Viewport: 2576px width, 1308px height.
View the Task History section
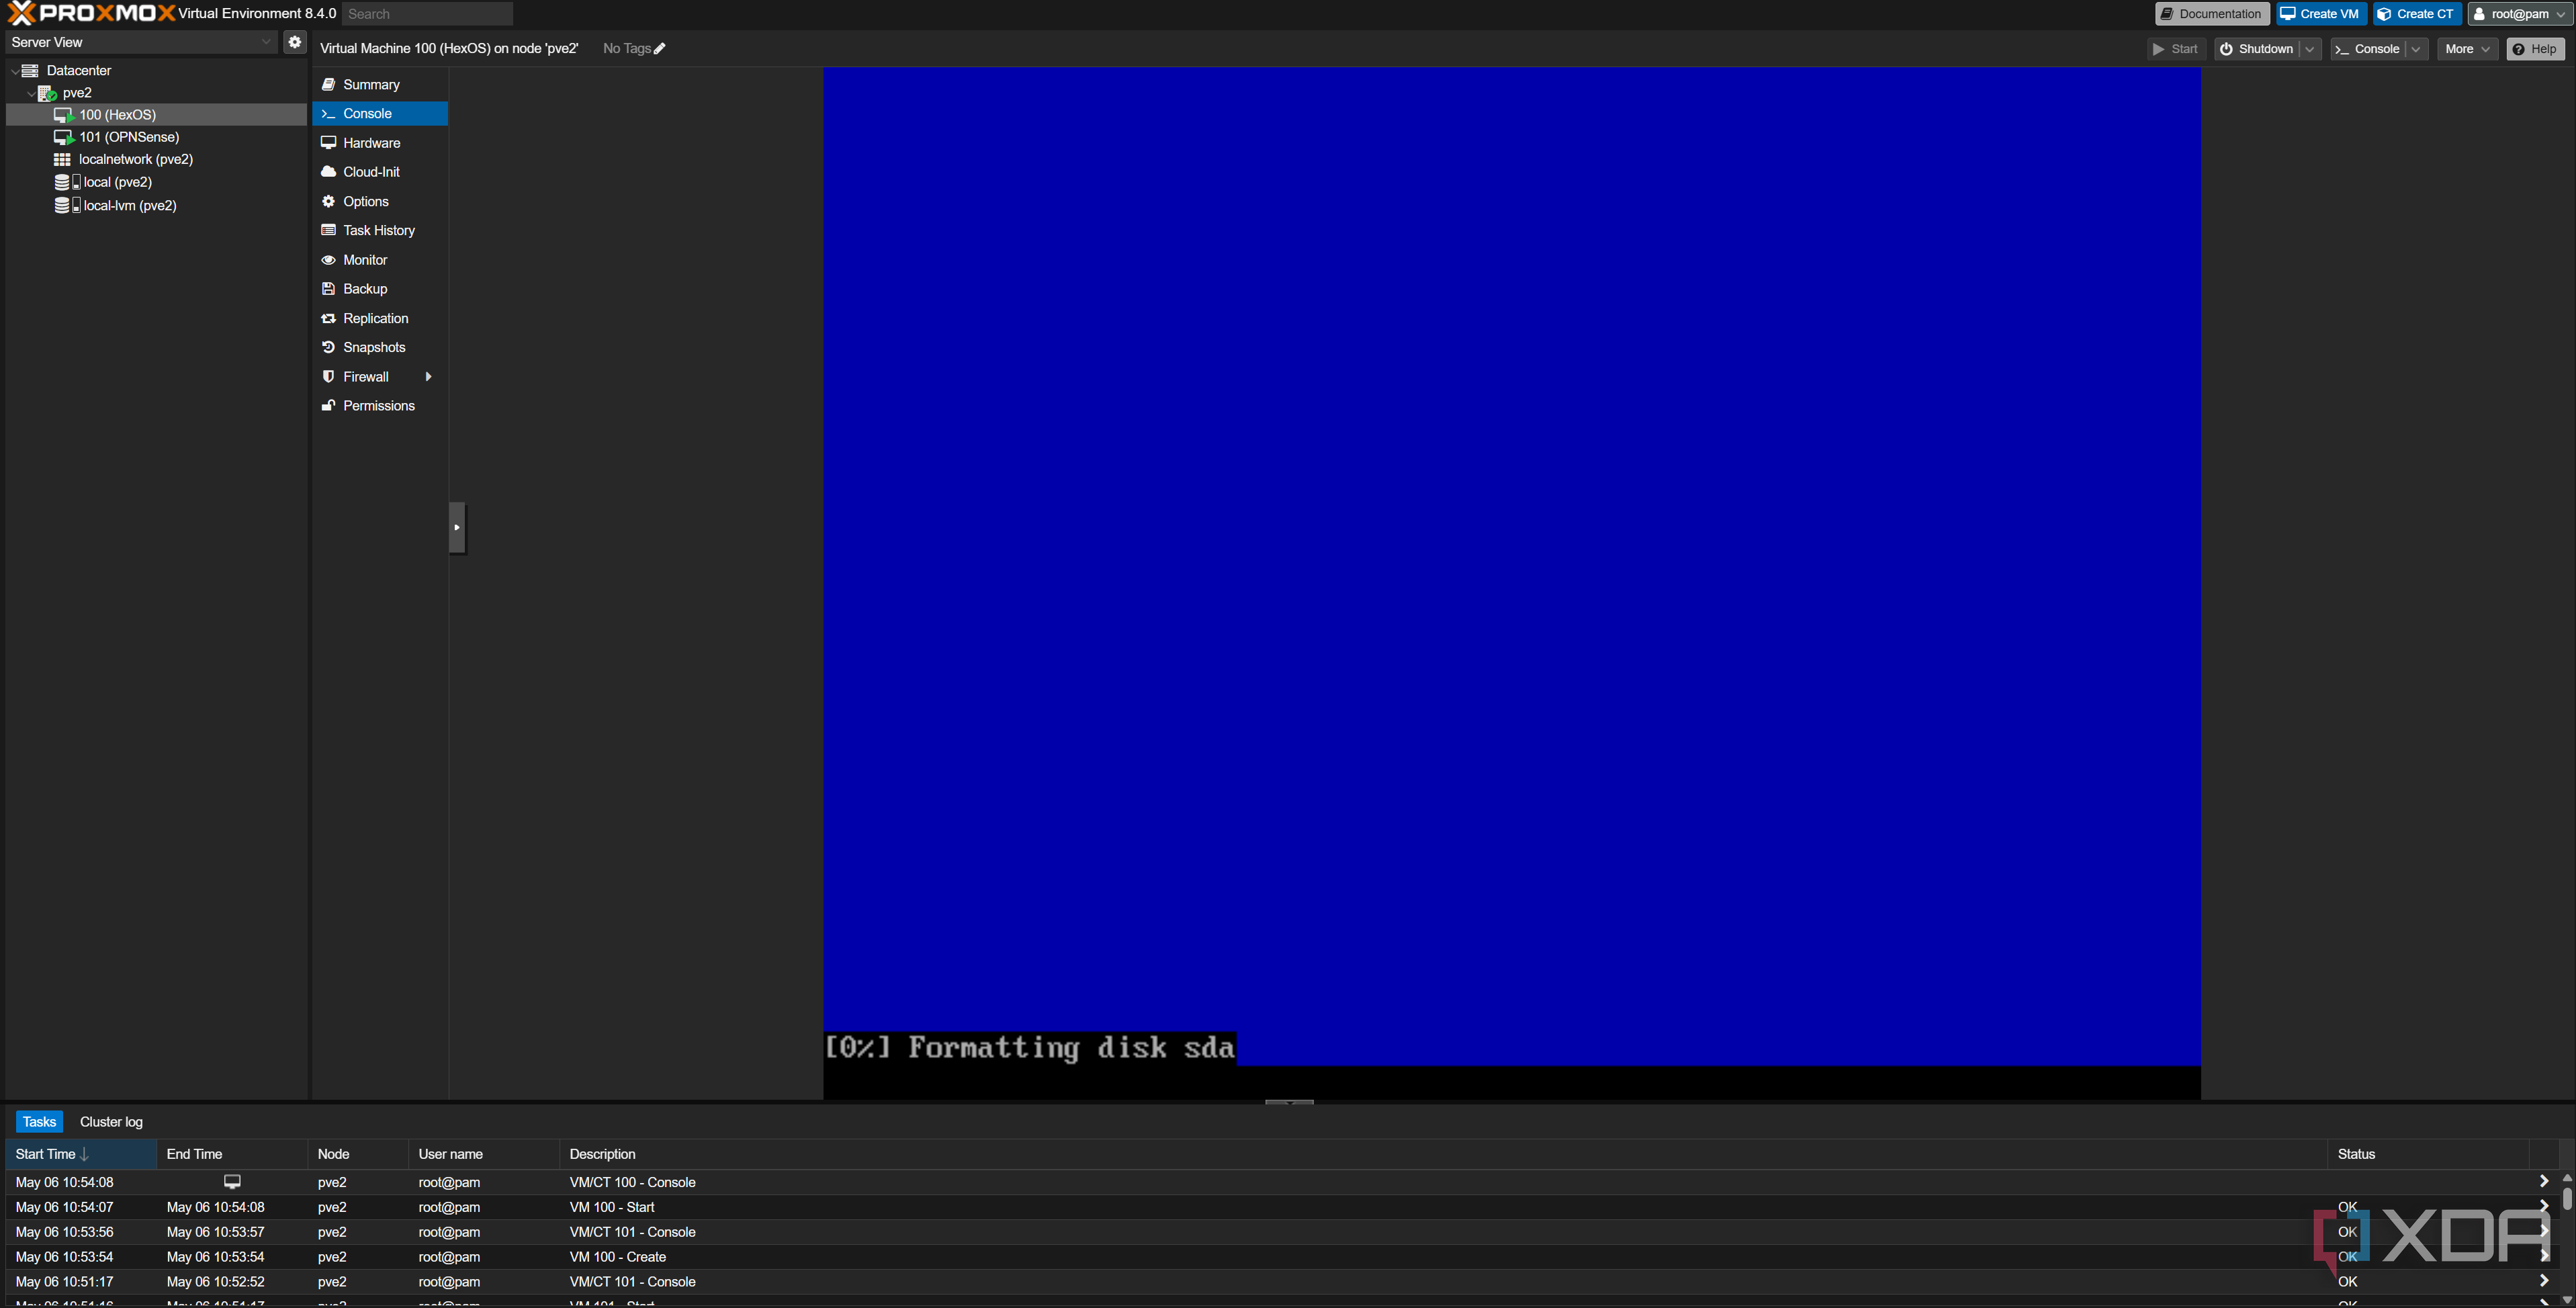tap(380, 231)
